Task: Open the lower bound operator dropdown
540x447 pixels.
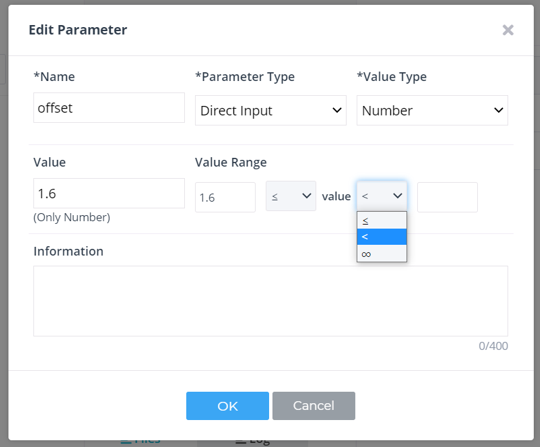Action: click(291, 196)
